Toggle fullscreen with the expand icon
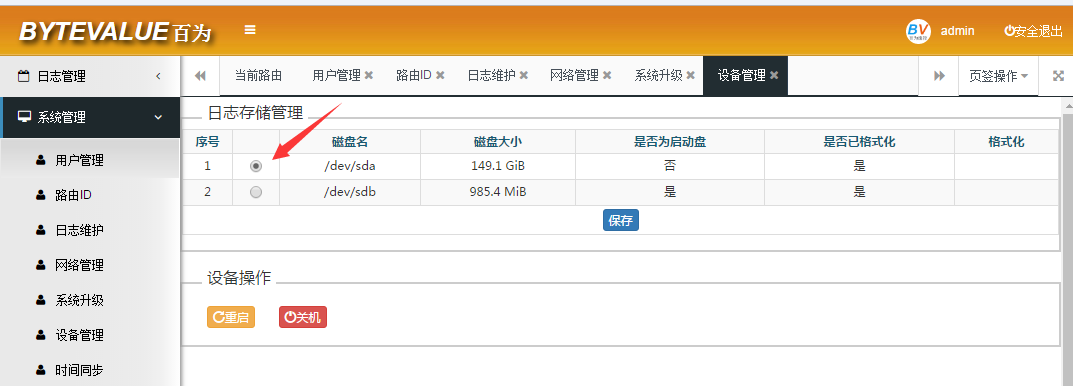Viewport: 1073px width, 386px height. tap(1058, 76)
